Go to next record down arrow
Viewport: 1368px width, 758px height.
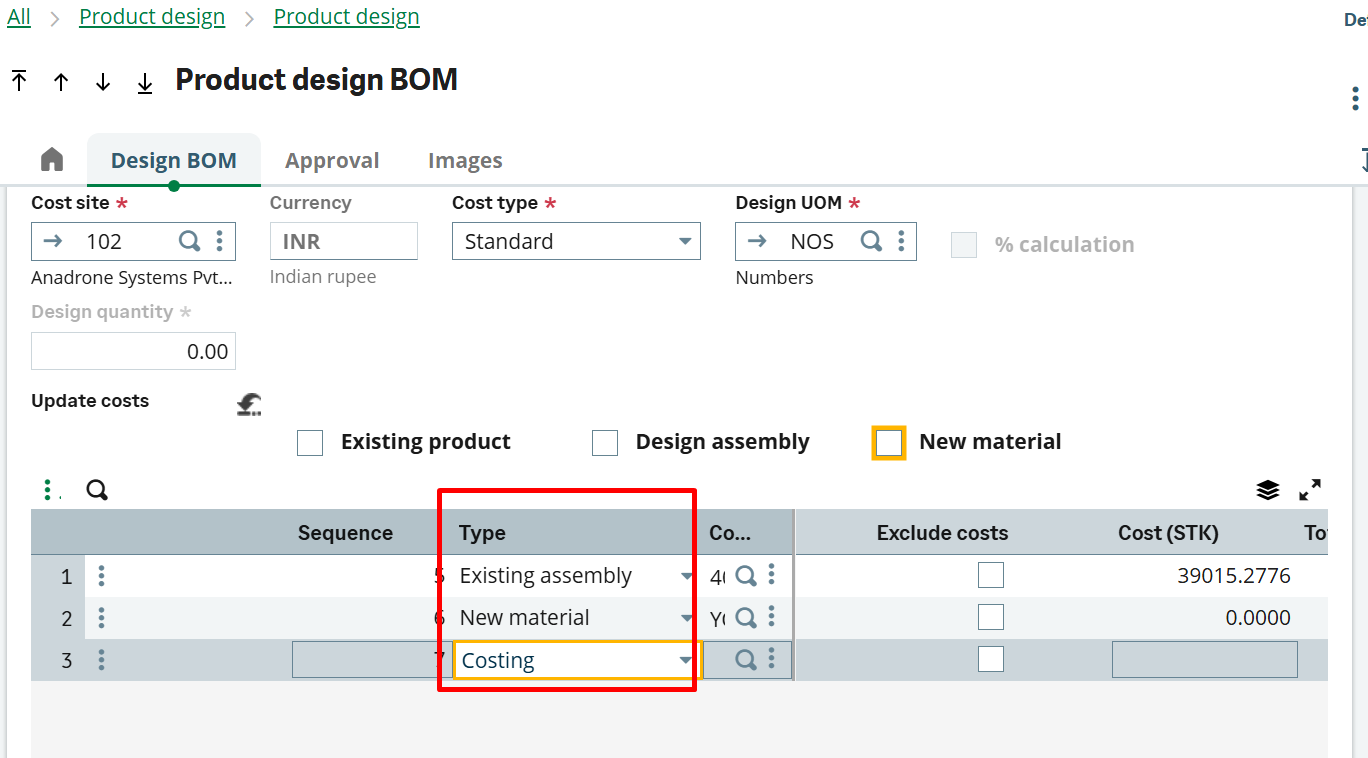pyautogui.click(x=103, y=82)
